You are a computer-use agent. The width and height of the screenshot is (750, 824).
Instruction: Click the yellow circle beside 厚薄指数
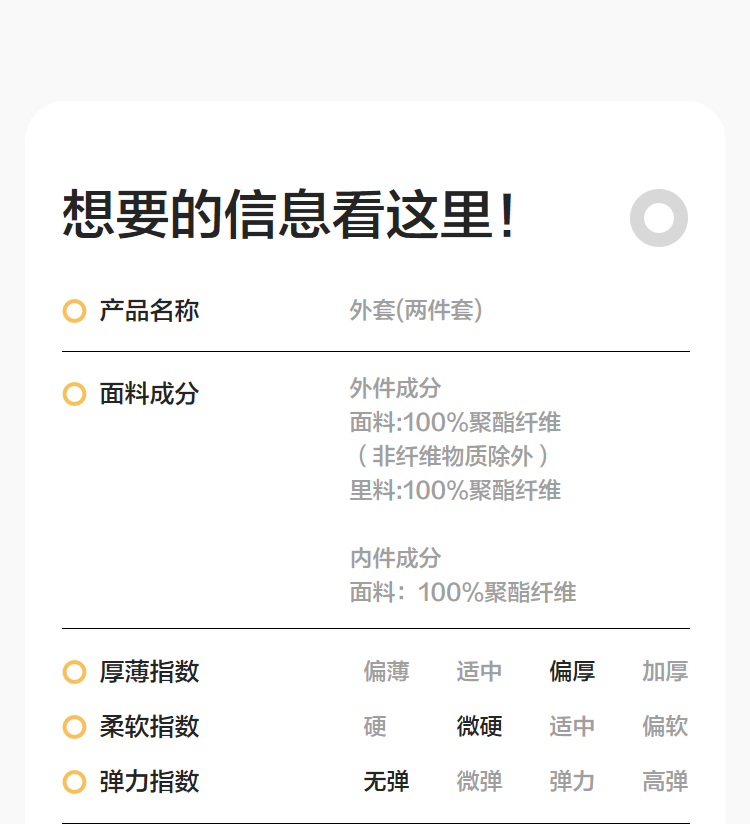(74, 672)
